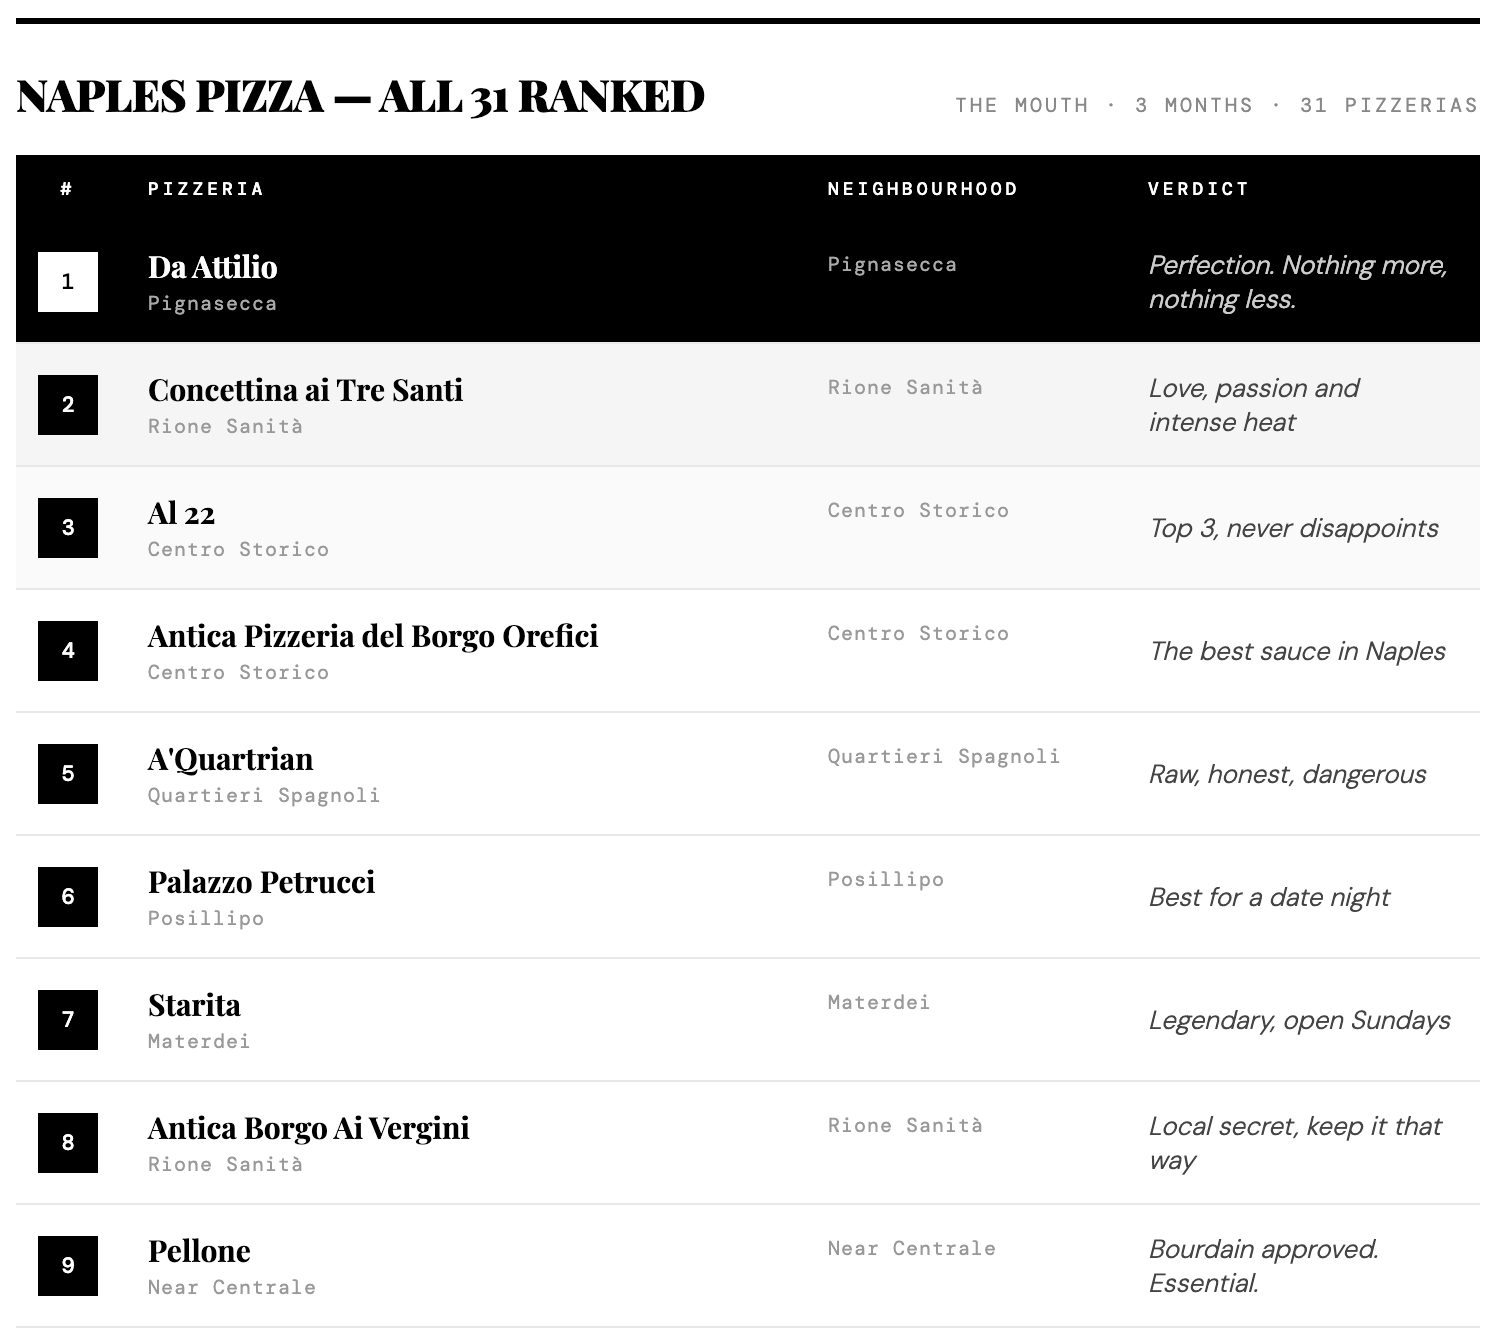Click Antica Borgo Ai Vergini name
The width and height of the screenshot is (1502, 1344).
coord(308,1128)
